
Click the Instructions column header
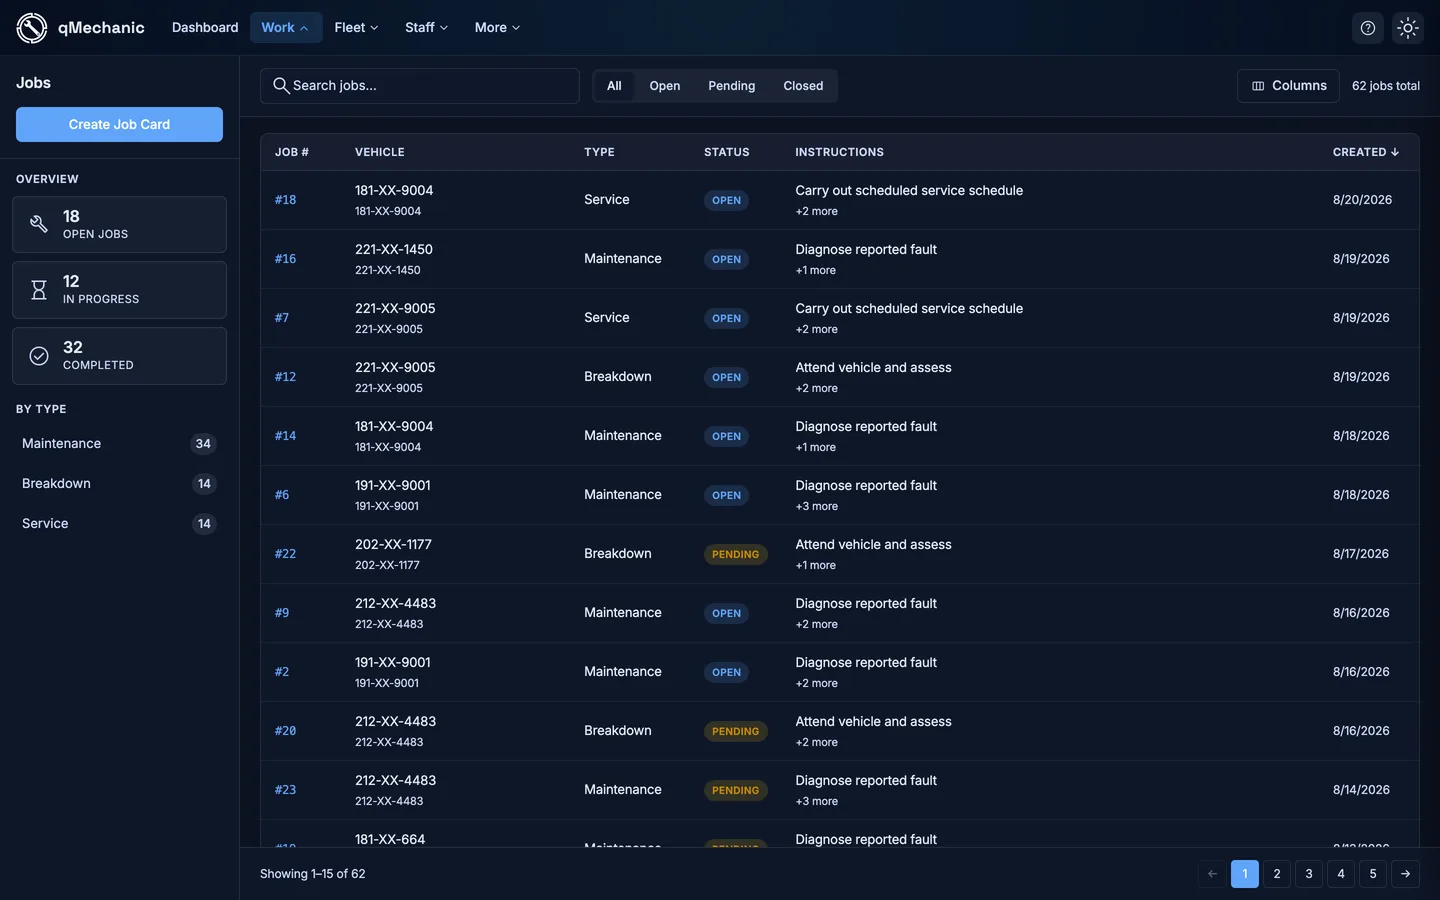pyautogui.click(x=839, y=152)
